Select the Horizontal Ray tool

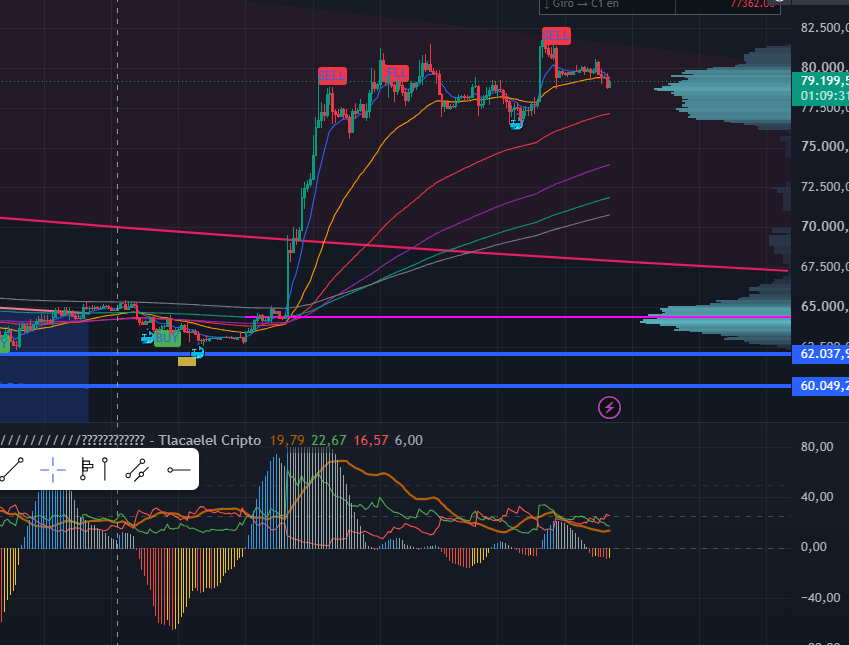tap(179, 470)
